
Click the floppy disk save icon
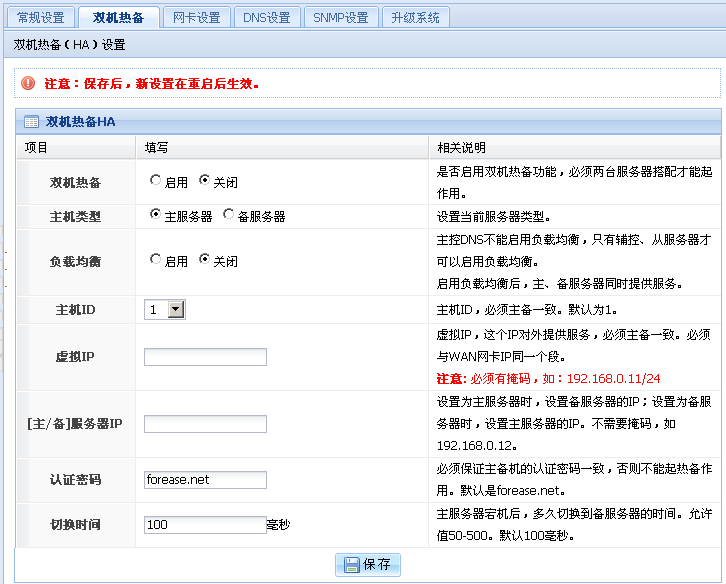tap(352, 564)
